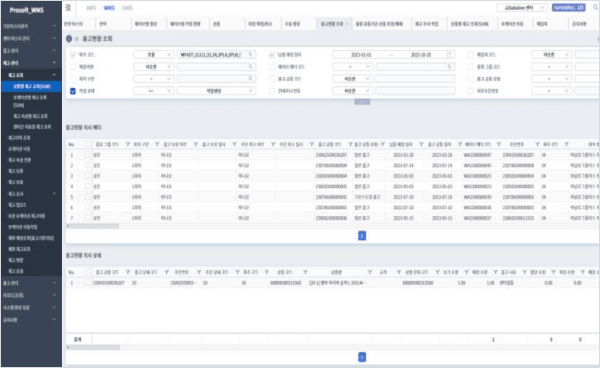Click filter icon on upper grid's first data column
The image size is (600, 368).
pos(128,144)
